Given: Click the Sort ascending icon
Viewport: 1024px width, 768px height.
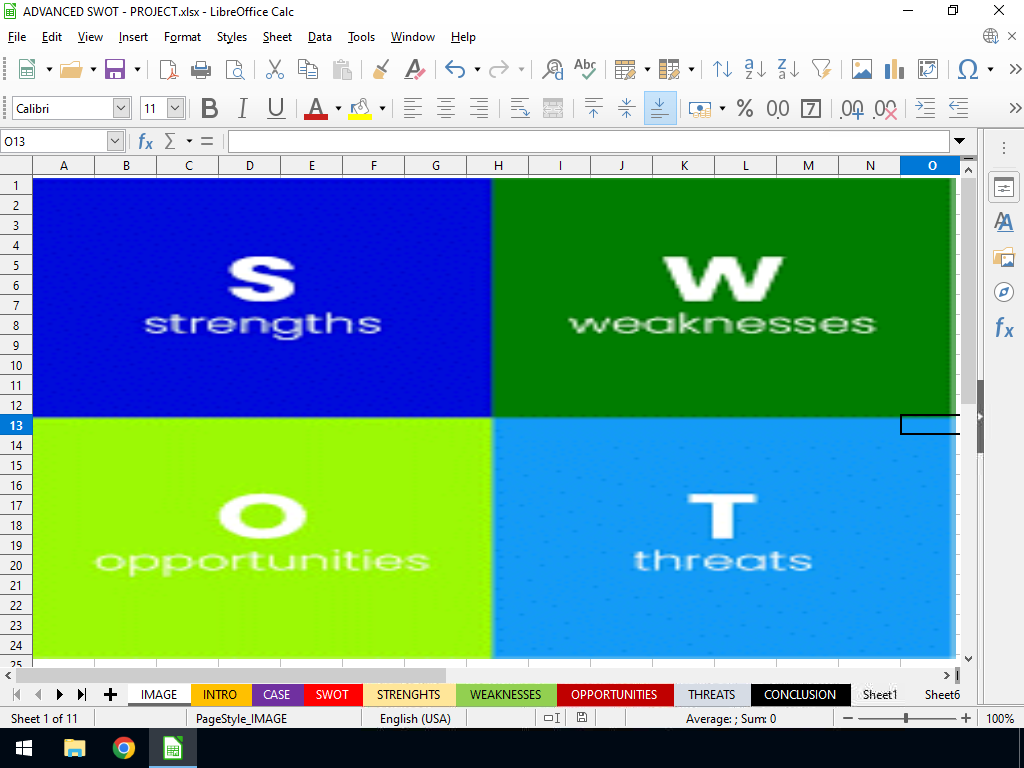Looking at the screenshot, I should click(x=756, y=69).
